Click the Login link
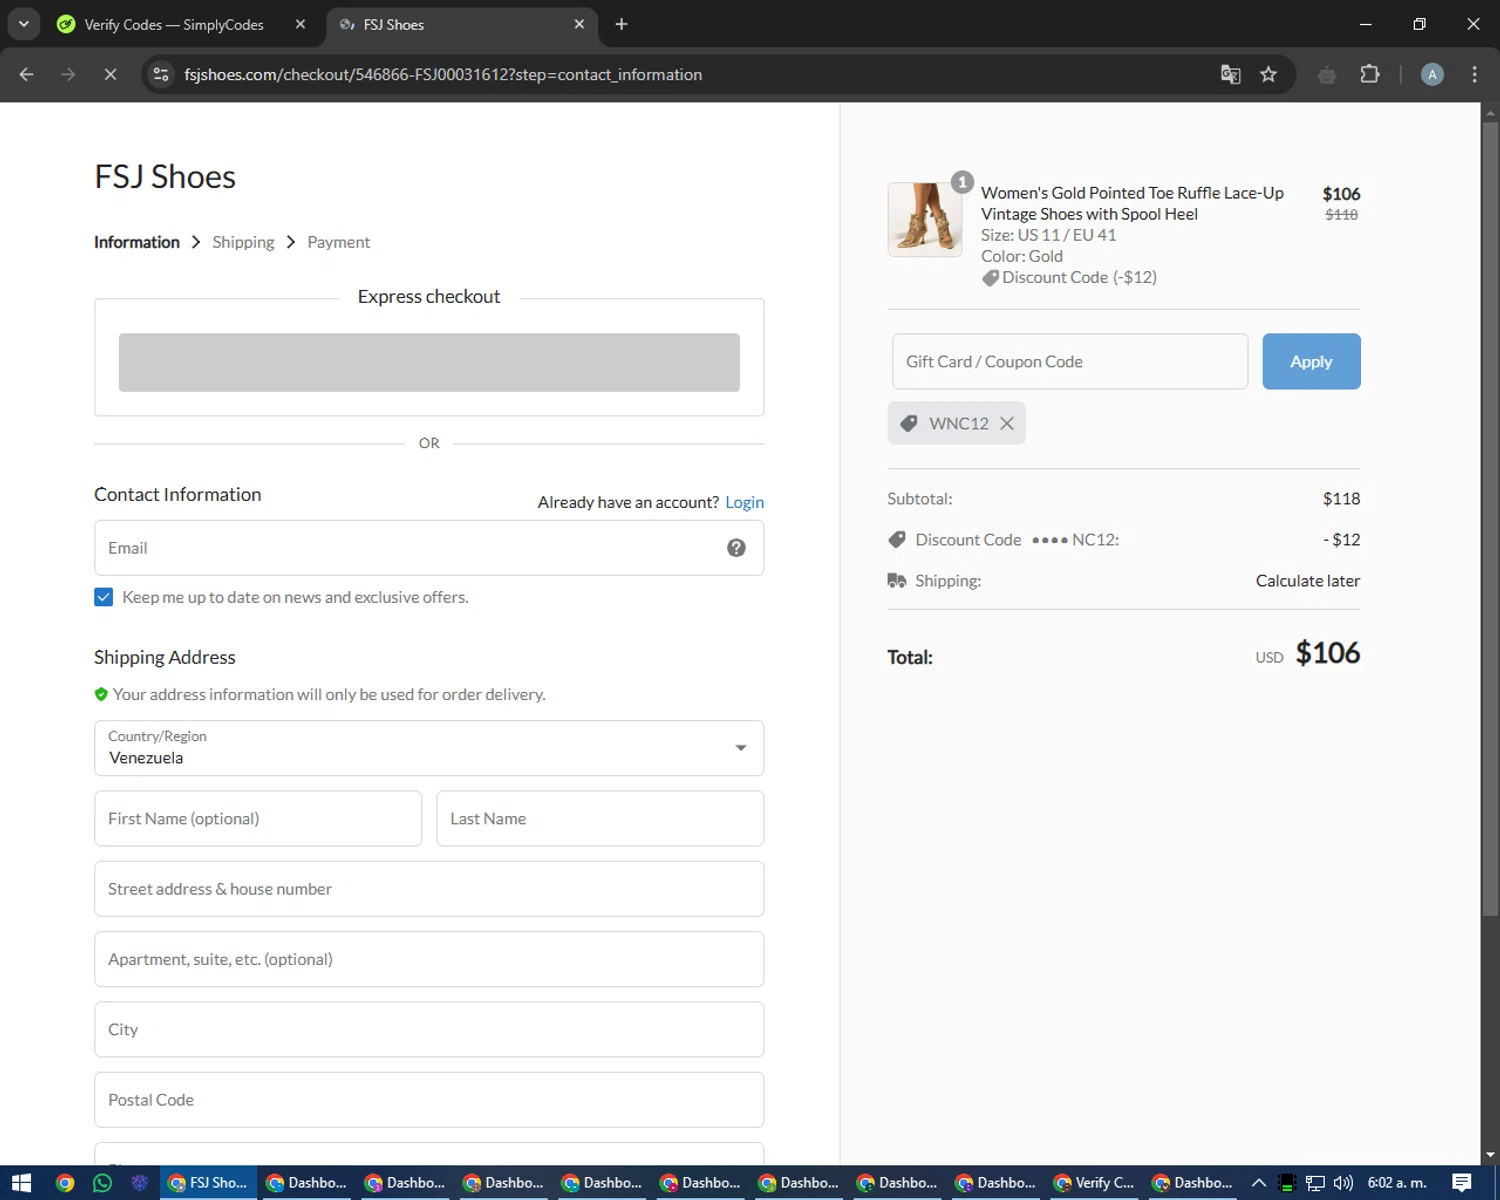 coord(744,502)
